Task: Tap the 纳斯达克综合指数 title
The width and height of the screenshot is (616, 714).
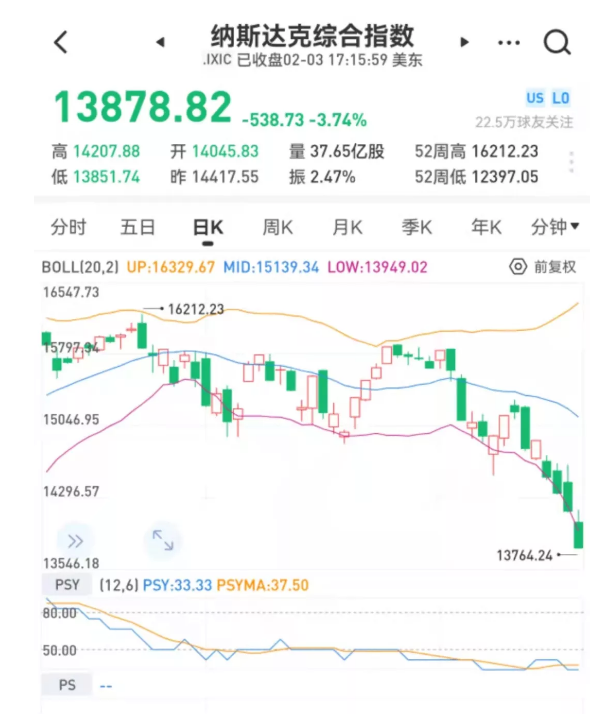Action: coord(312,36)
